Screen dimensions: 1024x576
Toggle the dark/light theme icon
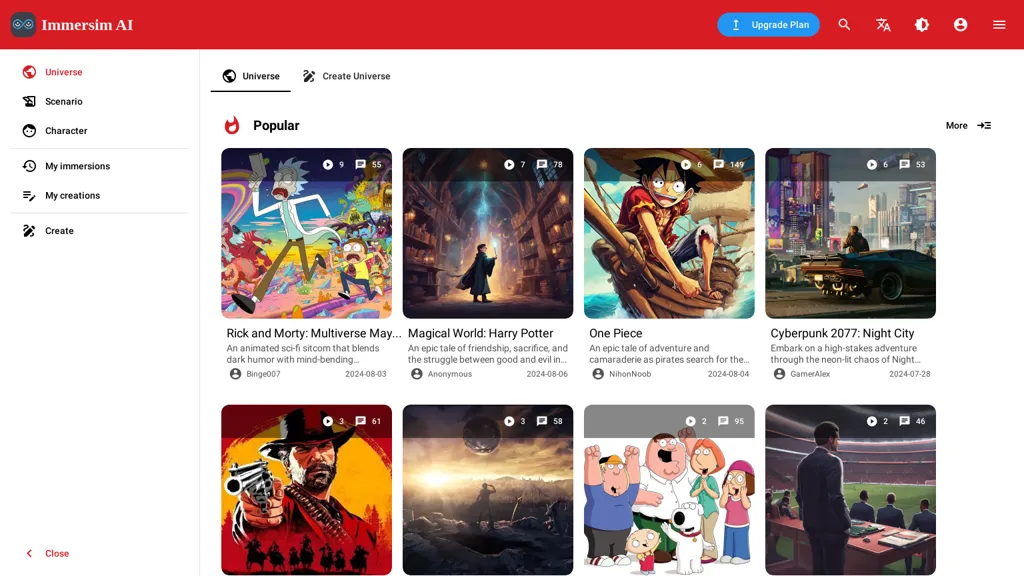(921, 25)
